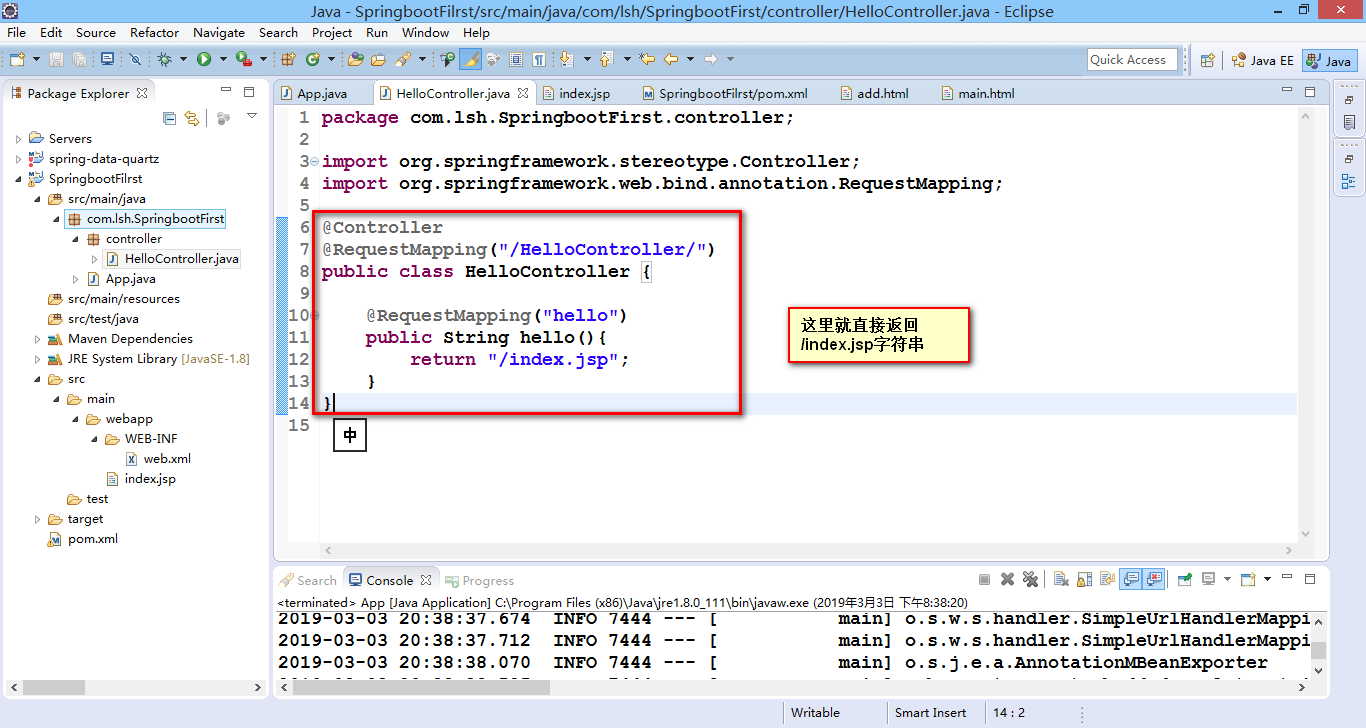This screenshot has height=728, width=1366.
Task: Select web.xml in the Package Explorer tree
Action: point(167,459)
